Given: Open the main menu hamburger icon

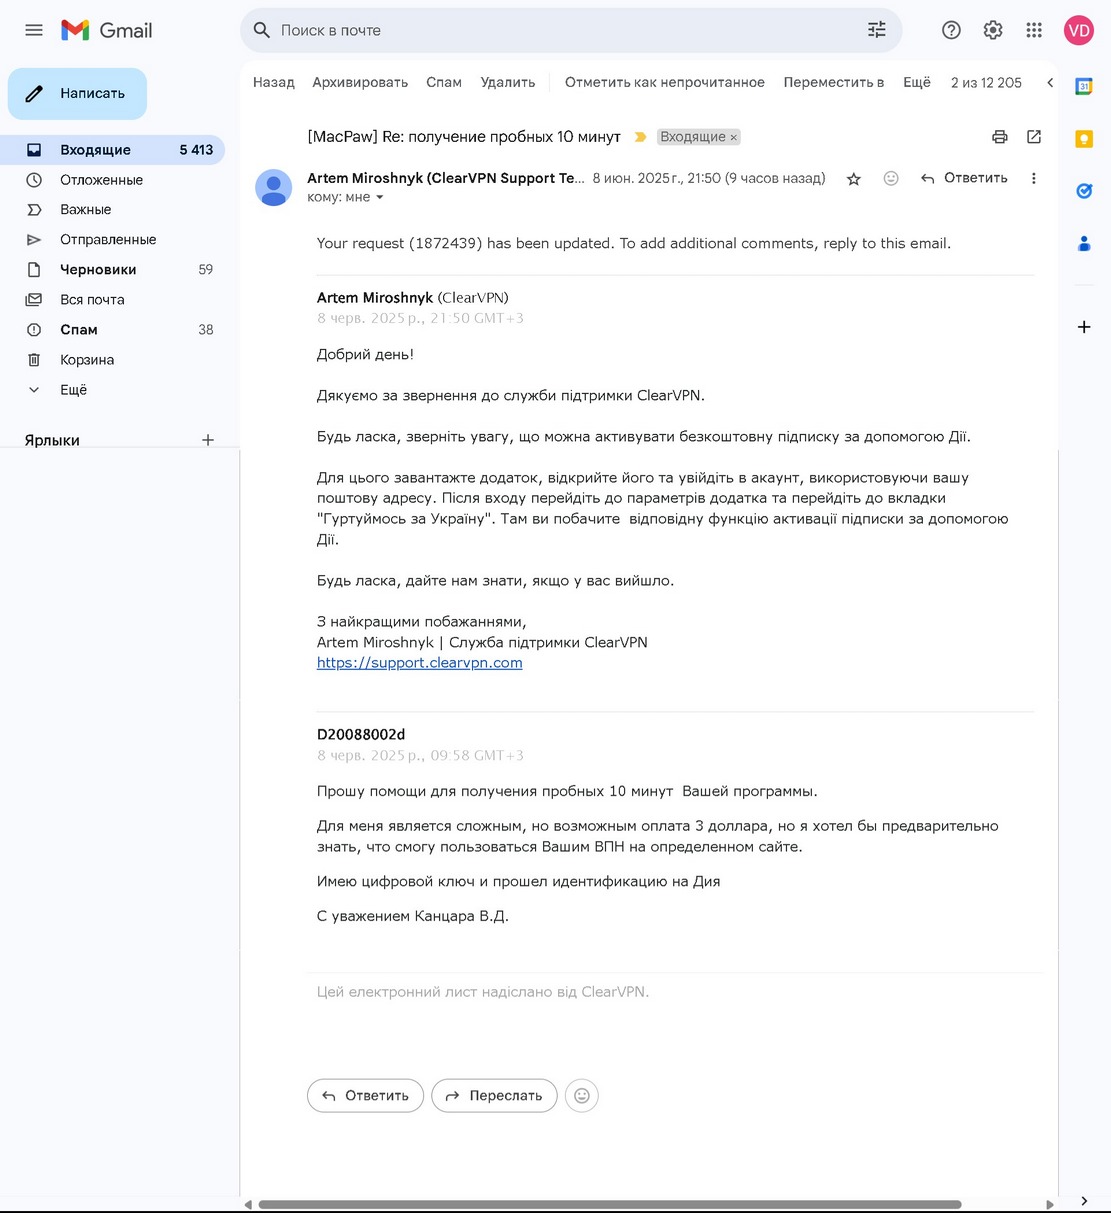Looking at the screenshot, I should pos(34,30).
